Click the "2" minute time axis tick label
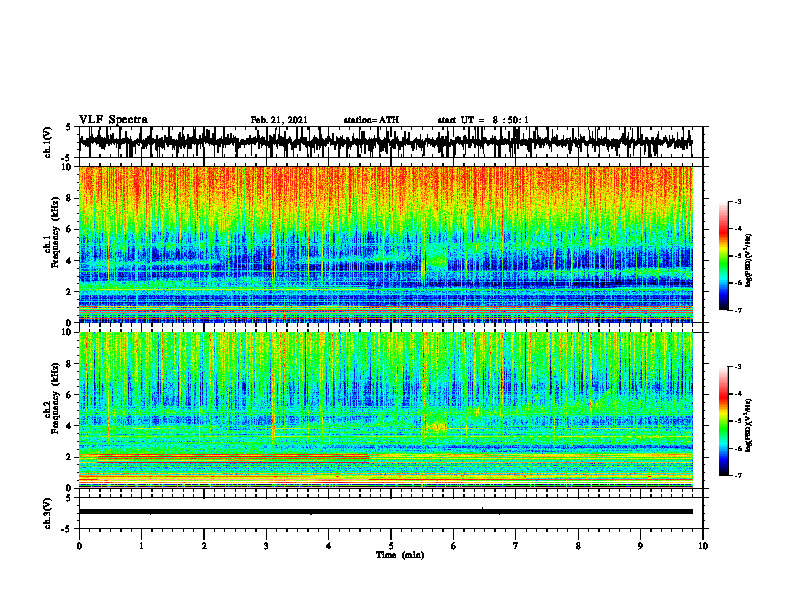Image resolution: width=792 pixels, height=612 pixels. tap(204, 546)
